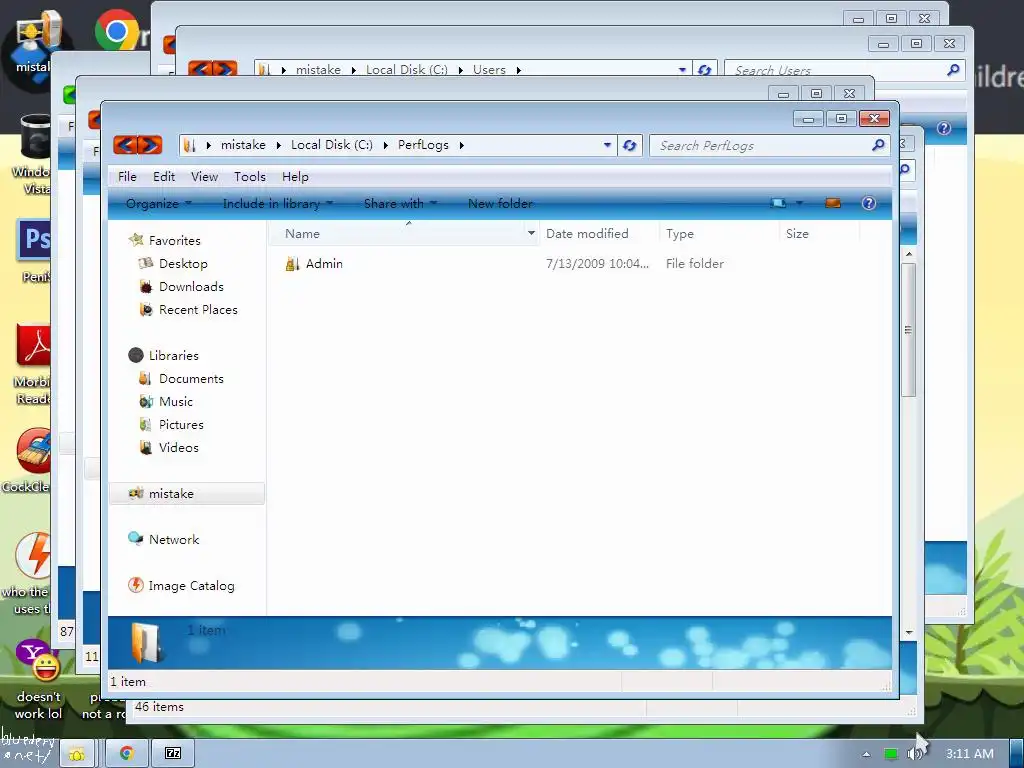Open the PerfLogs address history dropdown
The width and height of the screenshot is (1024, 768).
click(x=607, y=145)
